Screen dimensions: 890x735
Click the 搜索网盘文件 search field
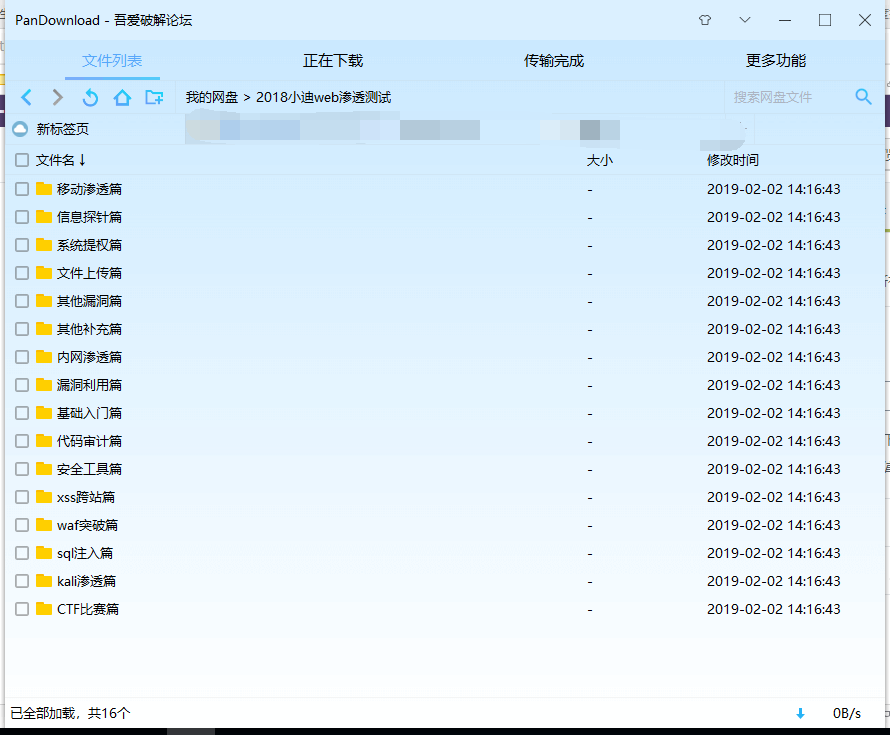(x=785, y=97)
